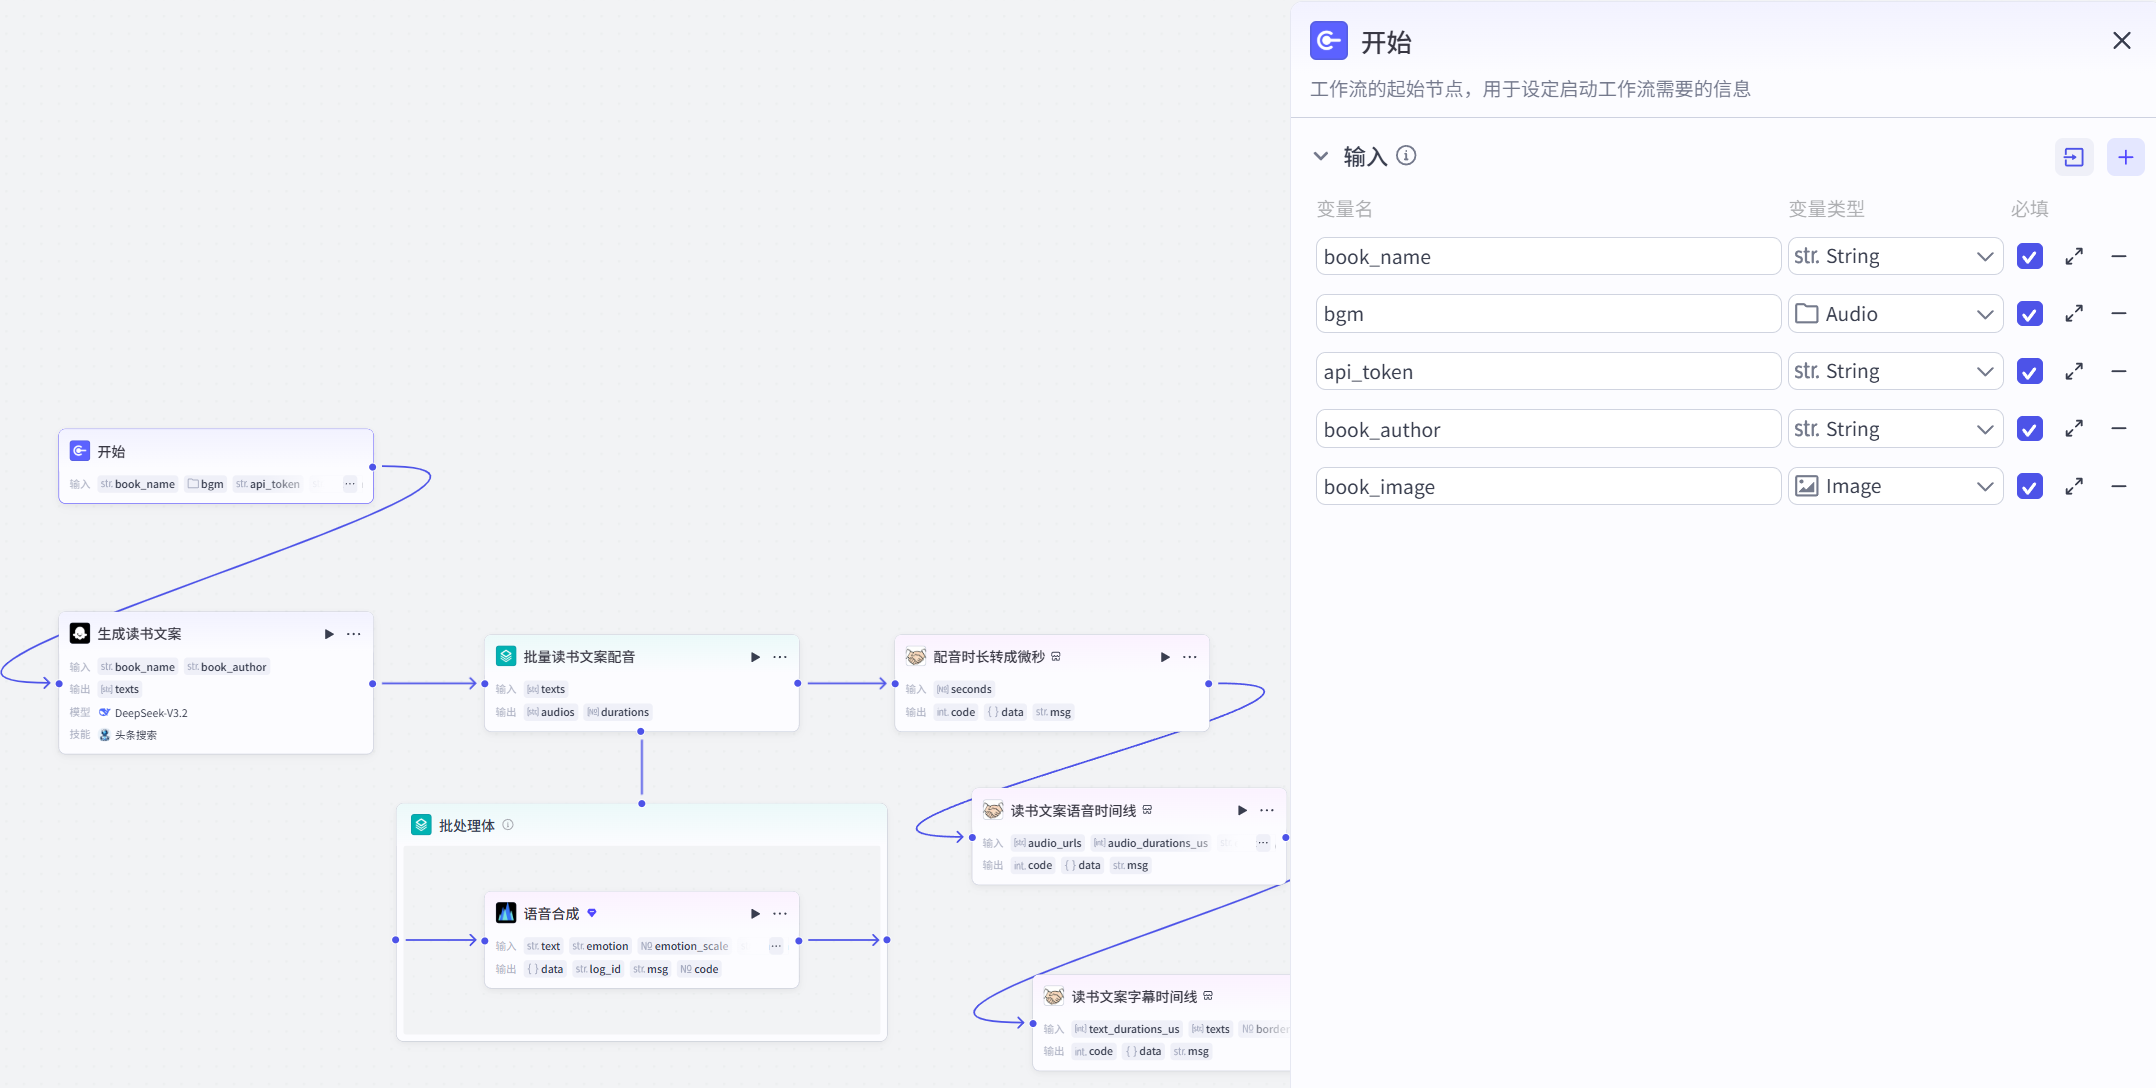Remove the book_image variable row

pyautogui.click(x=2119, y=487)
